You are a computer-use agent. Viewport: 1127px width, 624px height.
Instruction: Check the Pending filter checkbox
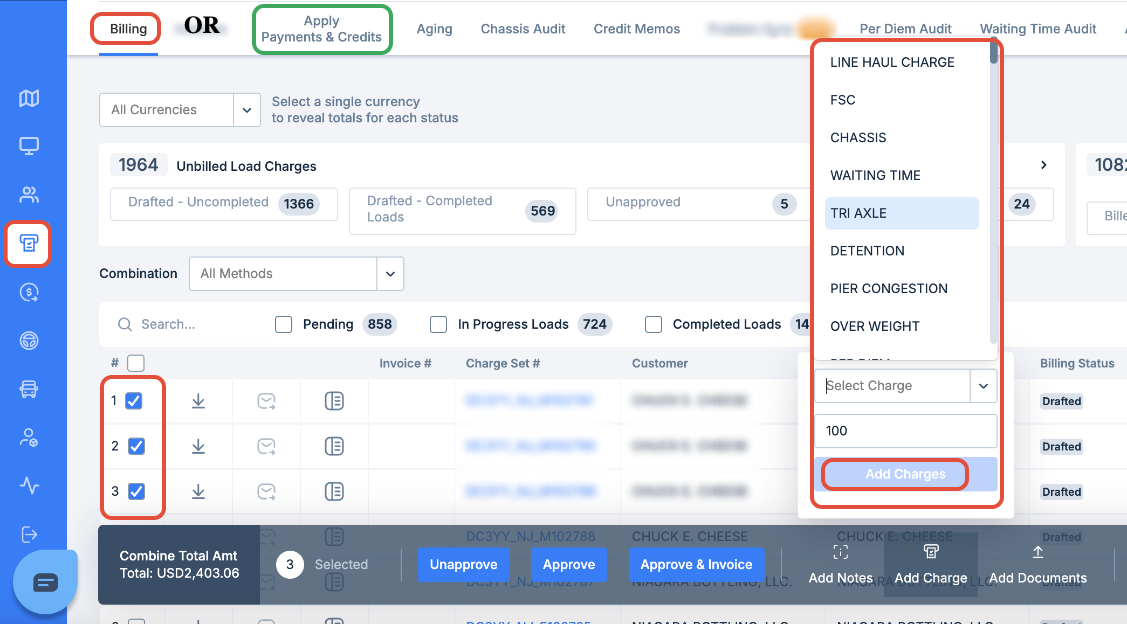(x=283, y=324)
